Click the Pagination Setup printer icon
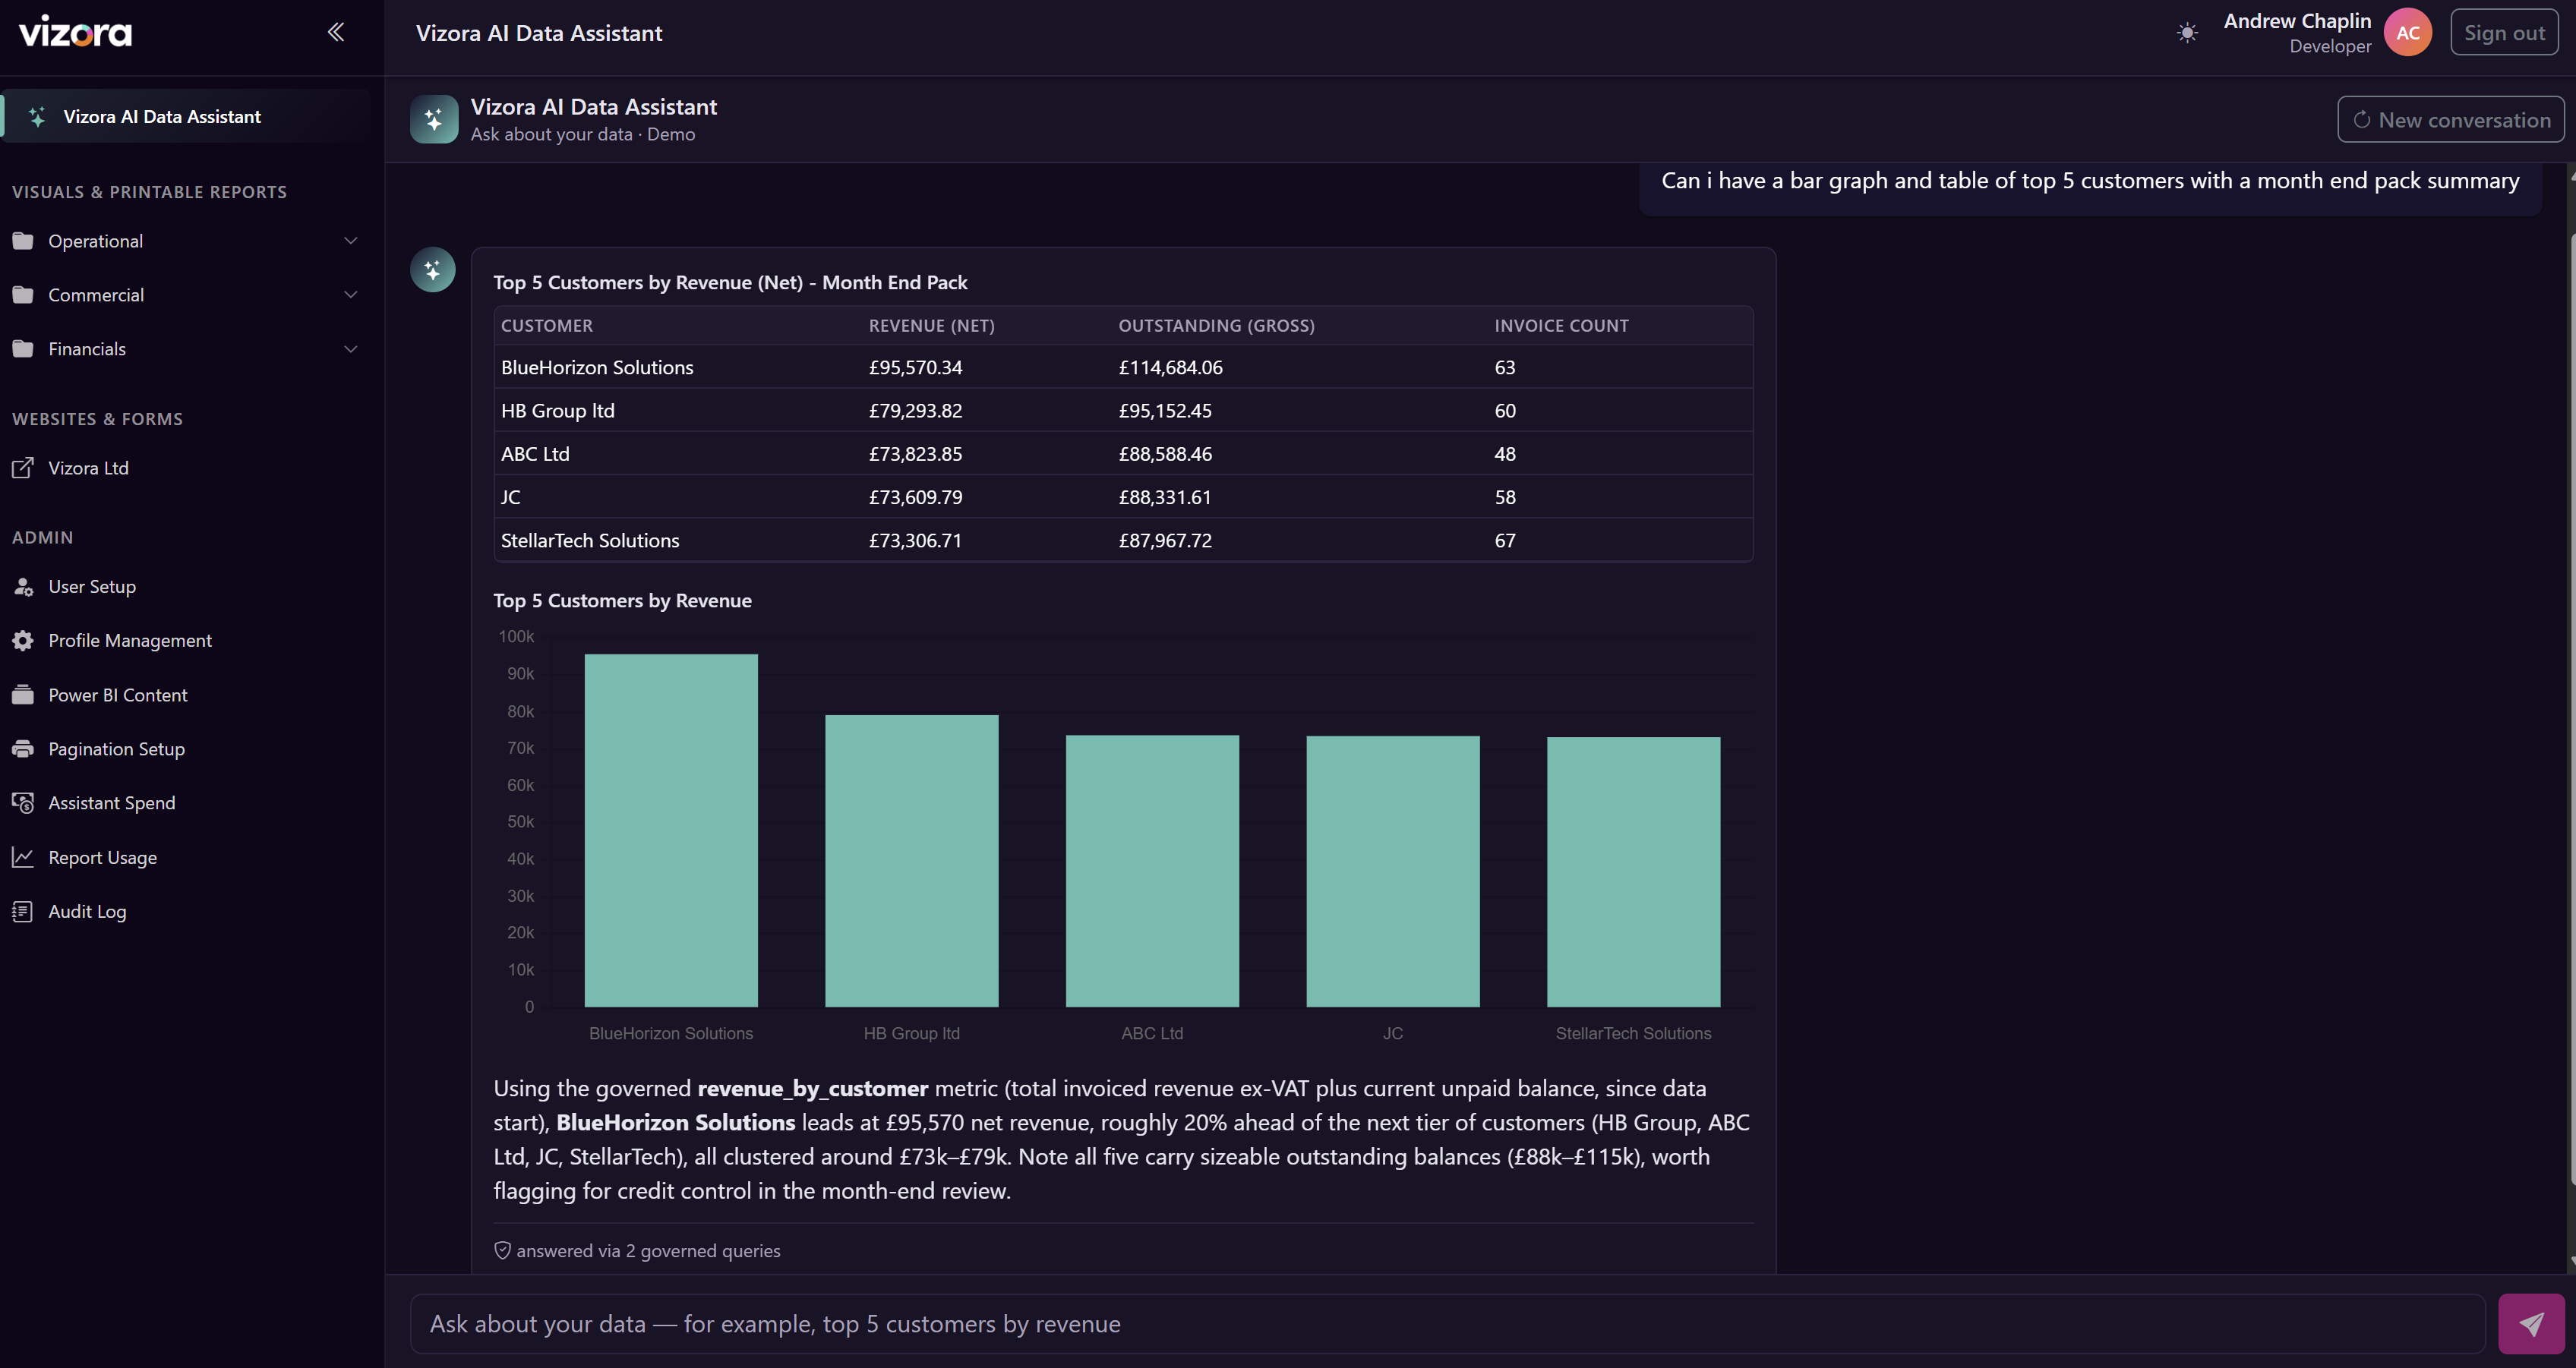This screenshot has height=1368, width=2576. 23,749
